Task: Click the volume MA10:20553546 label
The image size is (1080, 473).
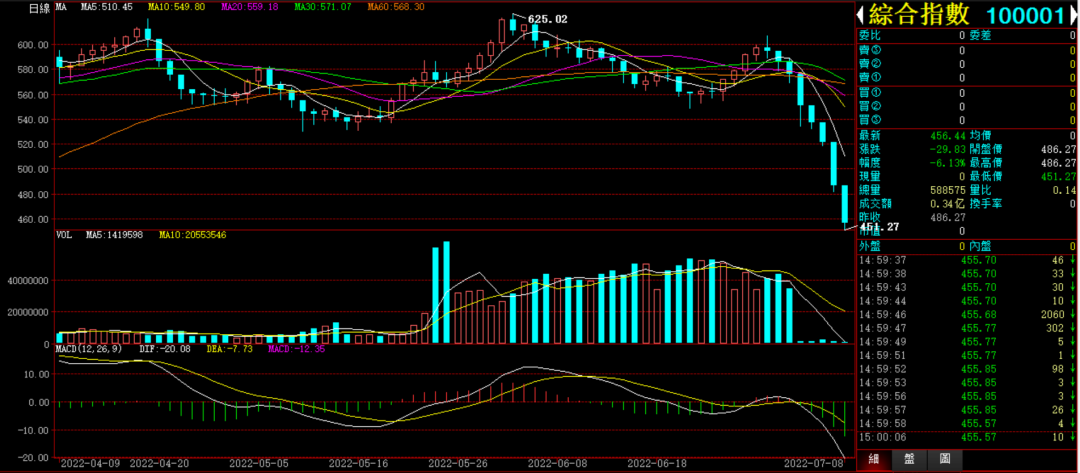Action: 193,235
